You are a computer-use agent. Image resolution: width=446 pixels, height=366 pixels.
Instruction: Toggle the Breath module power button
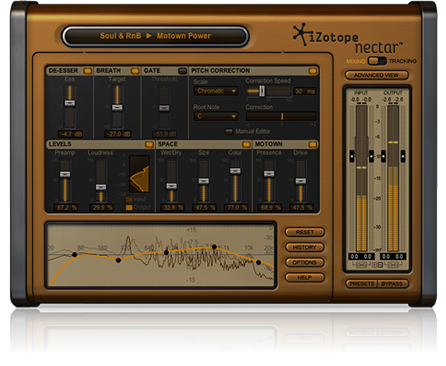tap(135, 71)
